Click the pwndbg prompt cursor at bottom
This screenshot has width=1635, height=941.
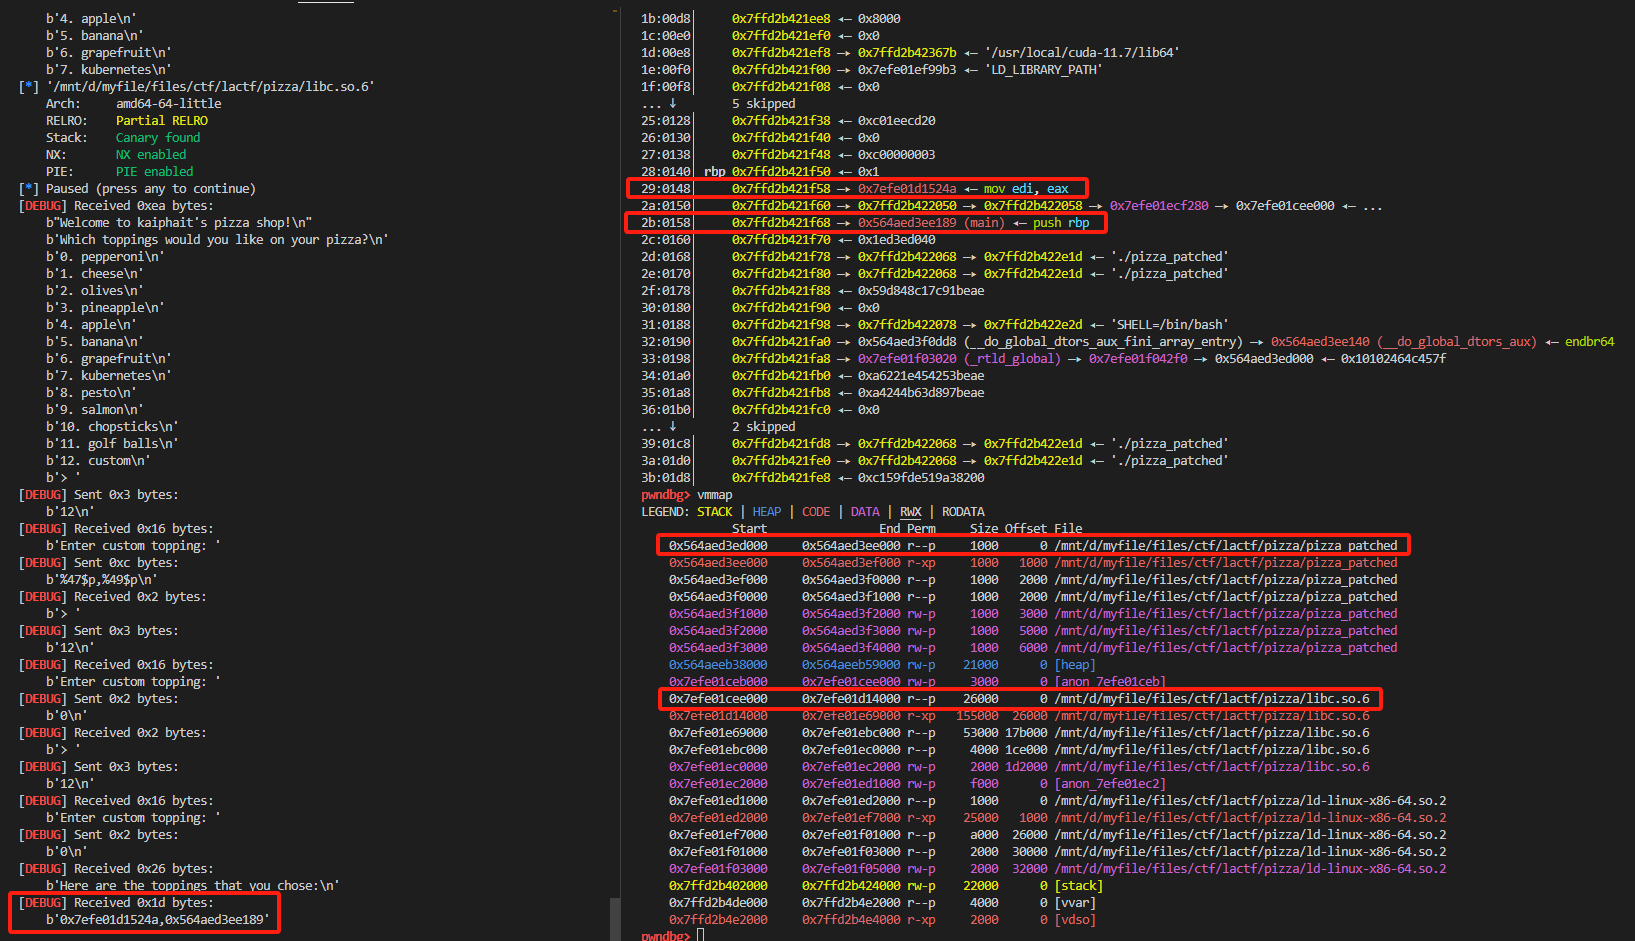pyautogui.click(x=701, y=935)
